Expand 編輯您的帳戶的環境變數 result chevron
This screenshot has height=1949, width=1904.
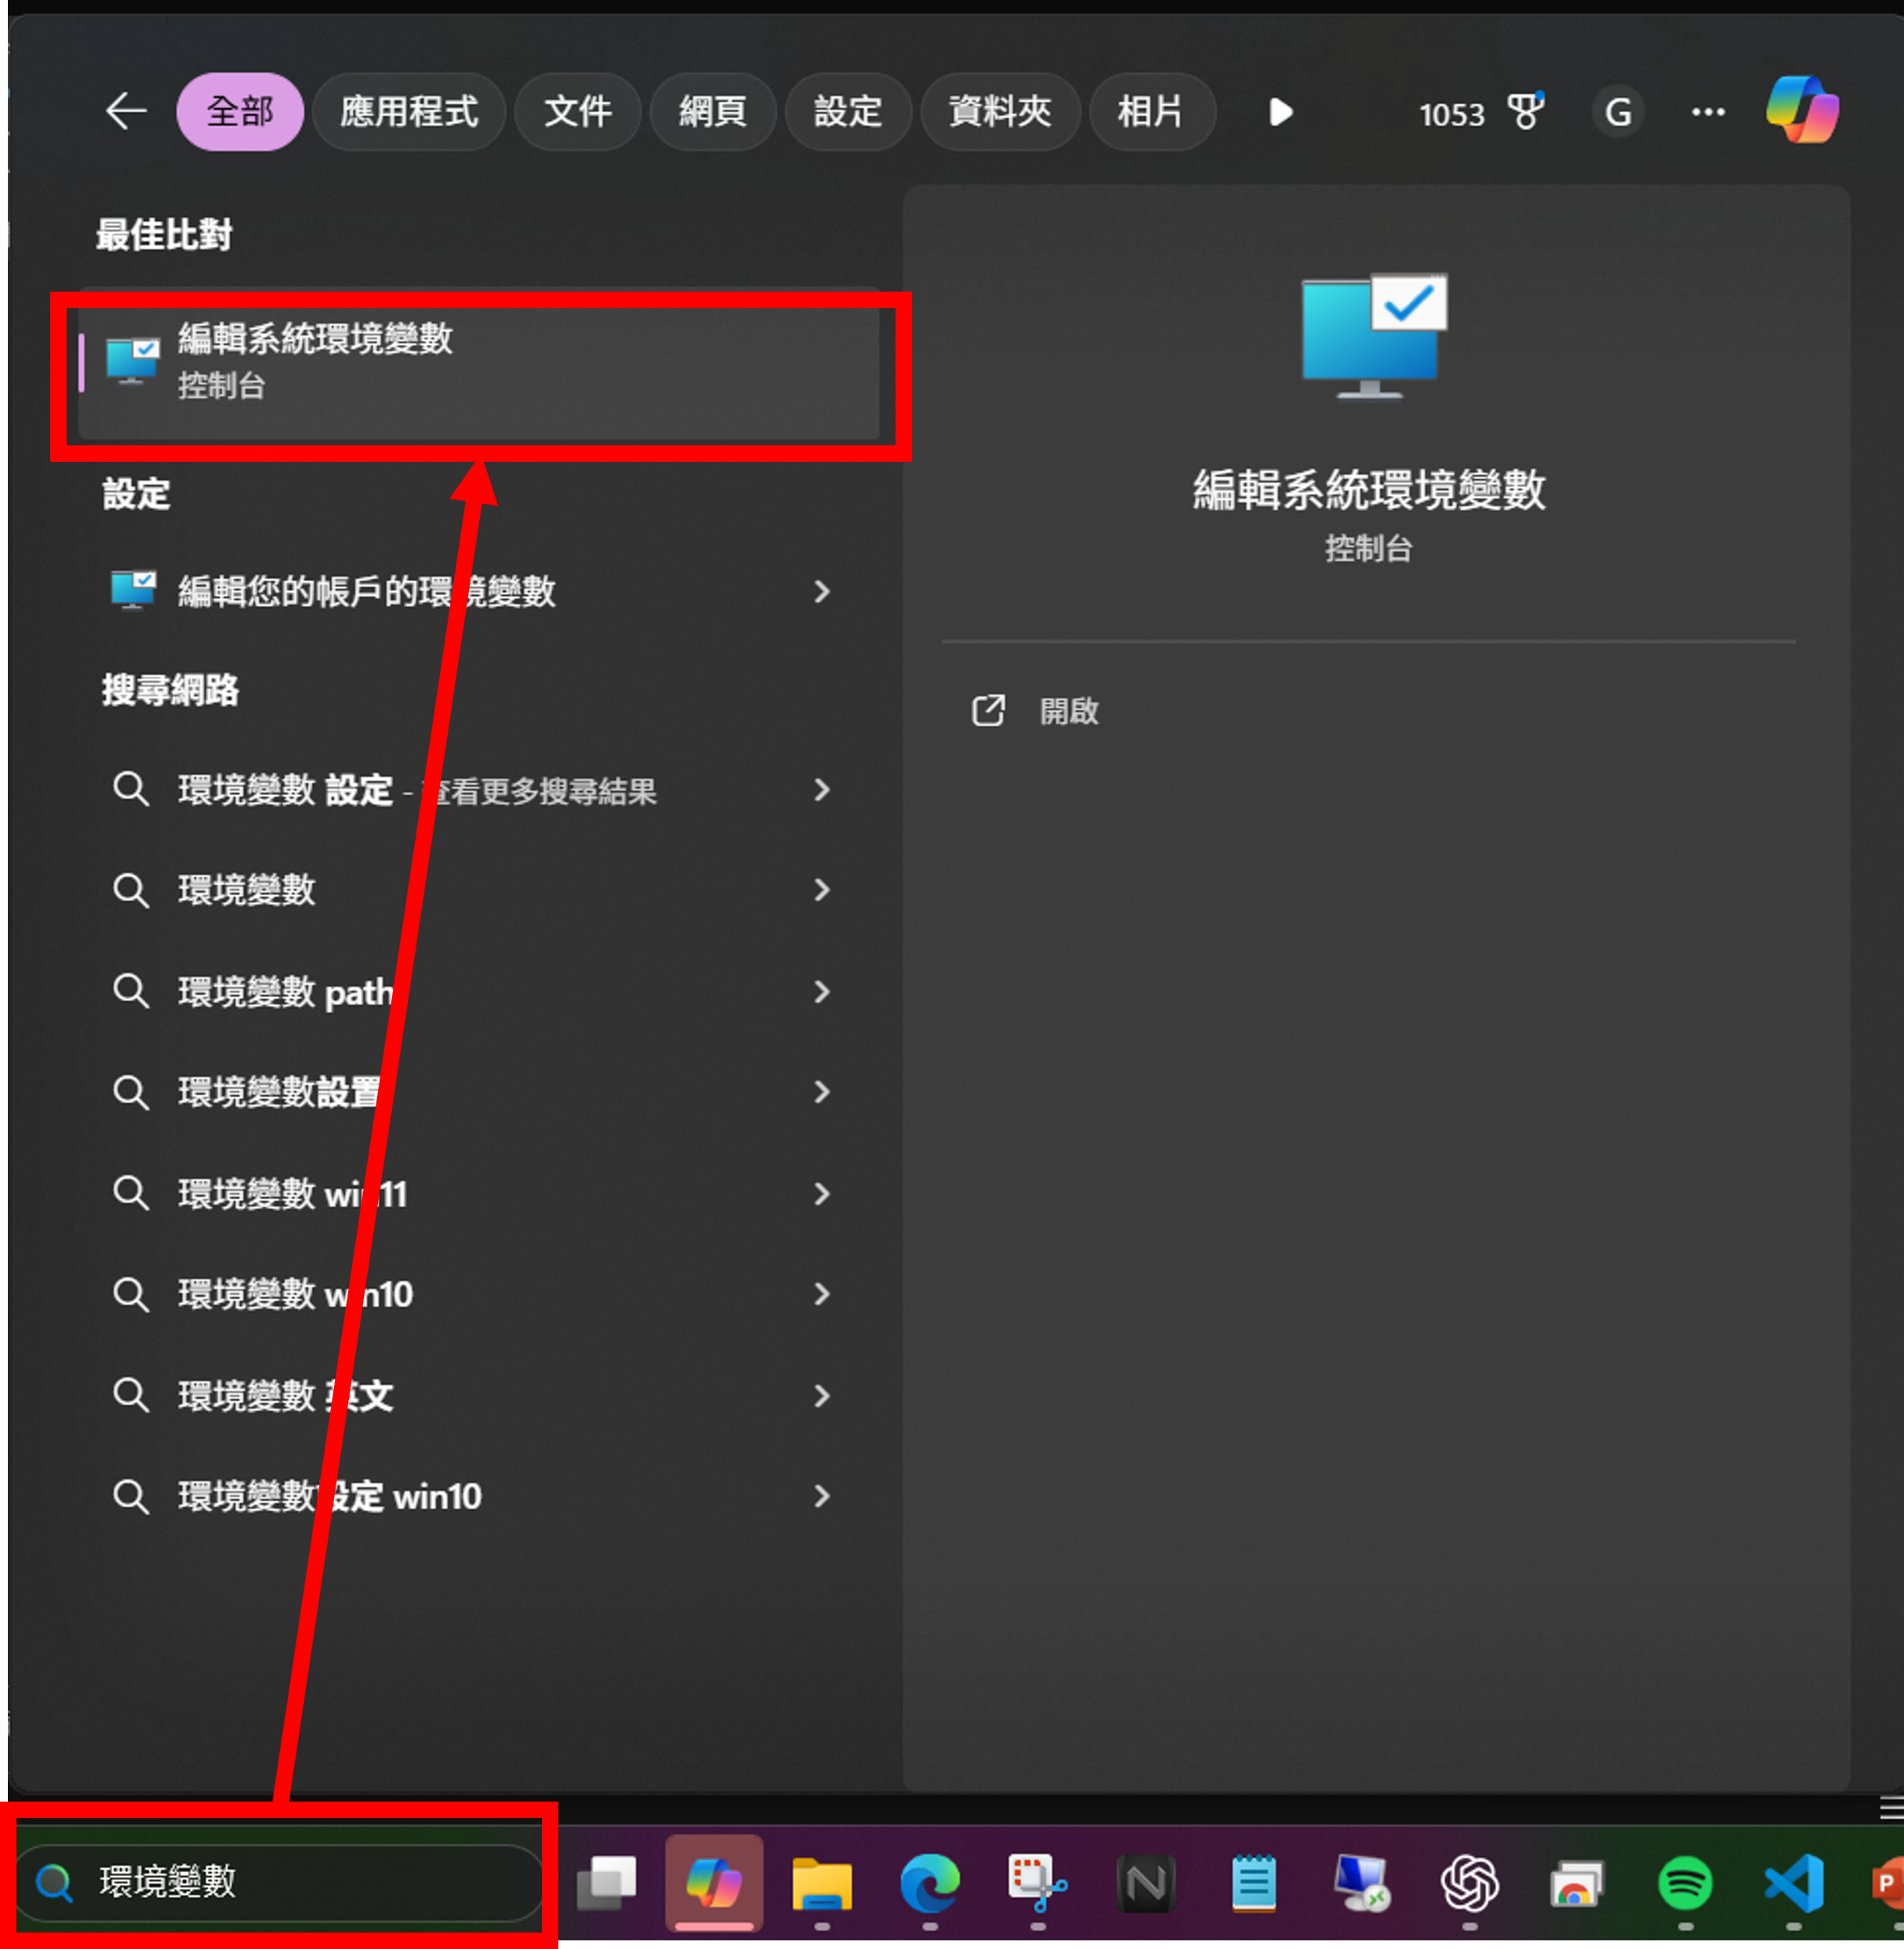click(x=821, y=592)
